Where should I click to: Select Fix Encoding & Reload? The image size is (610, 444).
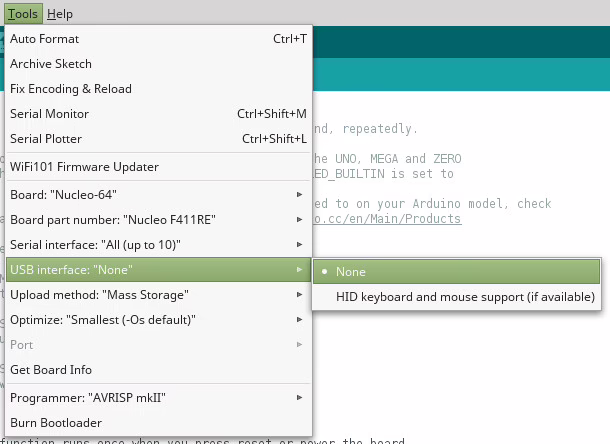click(70, 89)
